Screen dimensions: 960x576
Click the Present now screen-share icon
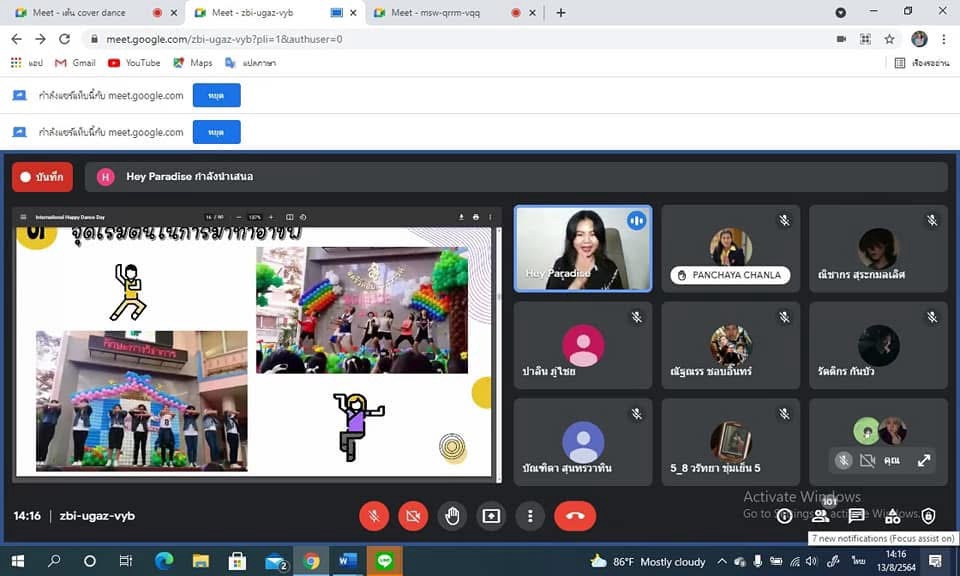pyautogui.click(x=491, y=516)
